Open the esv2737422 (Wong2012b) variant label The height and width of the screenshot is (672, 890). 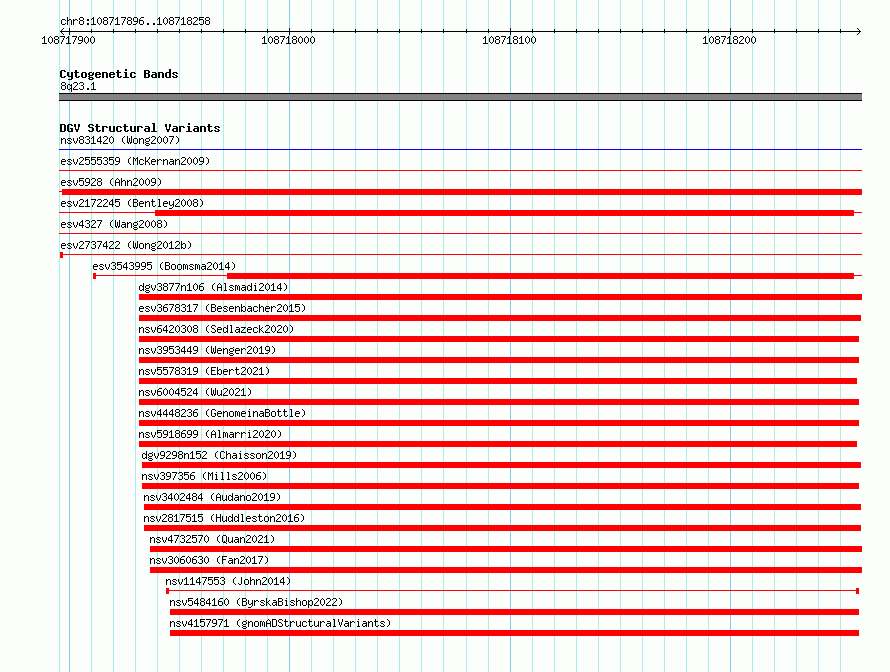[126, 245]
